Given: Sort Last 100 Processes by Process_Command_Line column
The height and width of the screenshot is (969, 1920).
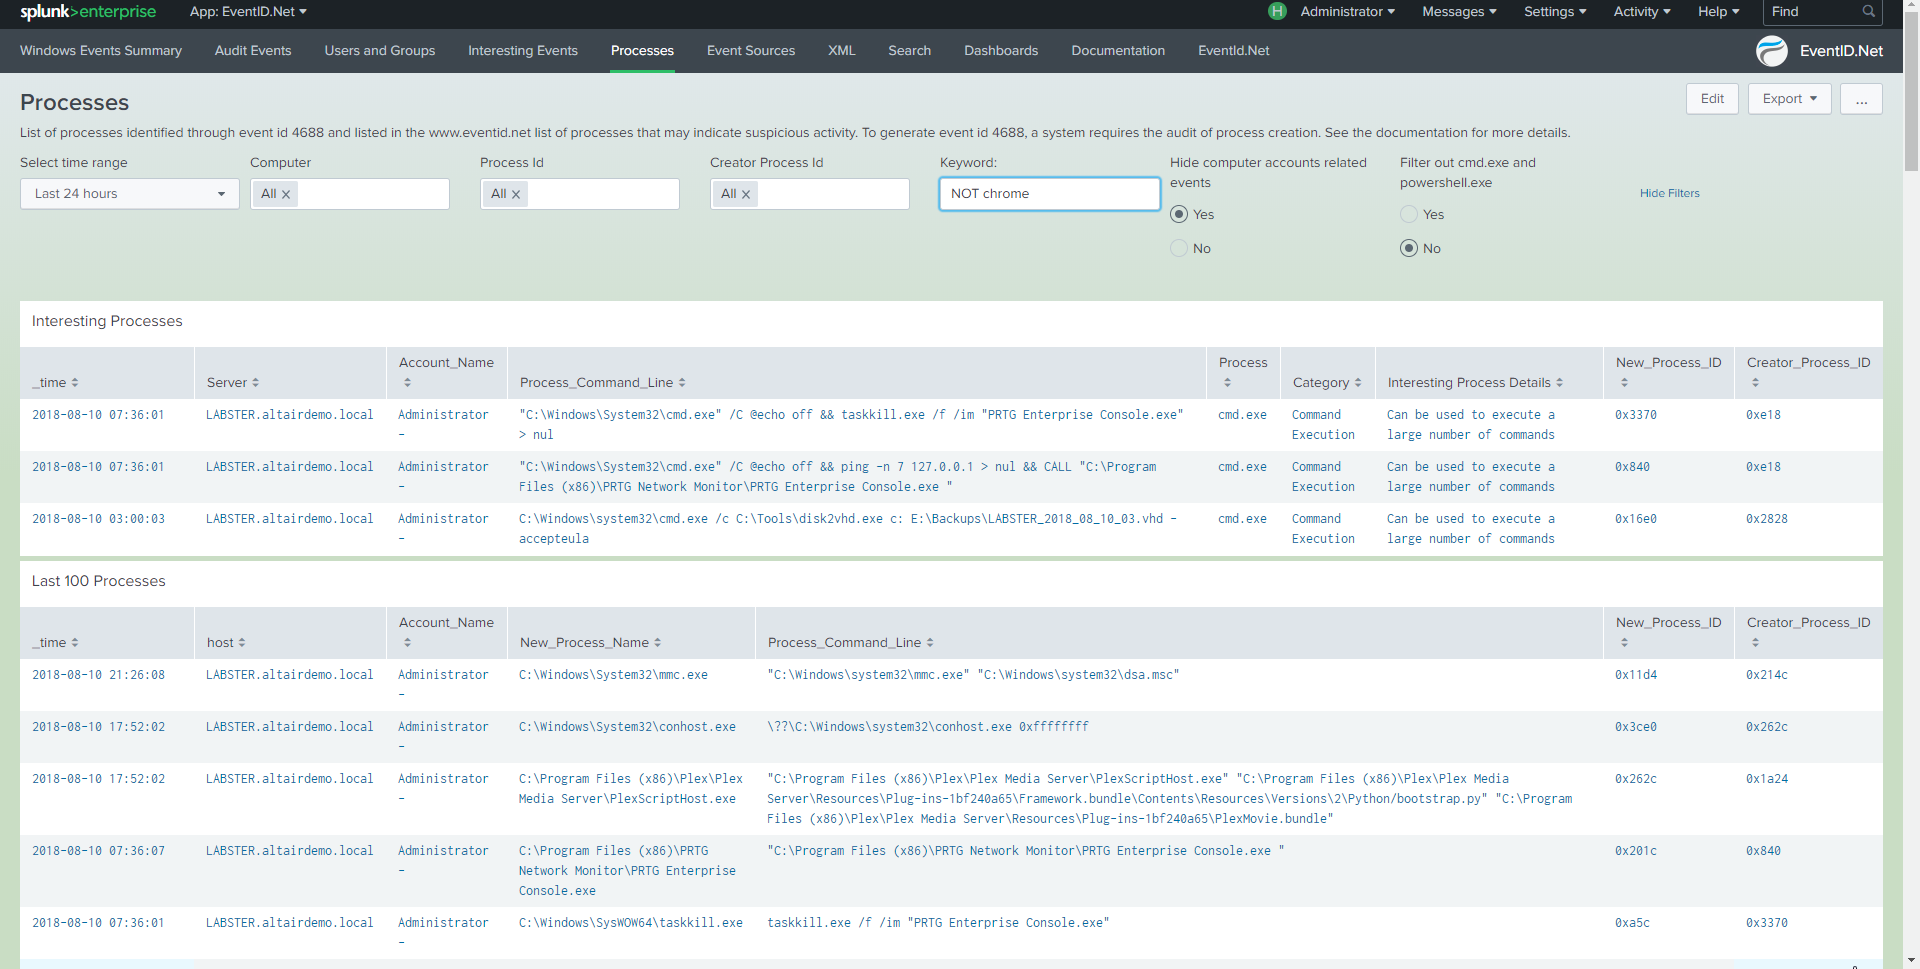Looking at the screenshot, I should [x=851, y=643].
